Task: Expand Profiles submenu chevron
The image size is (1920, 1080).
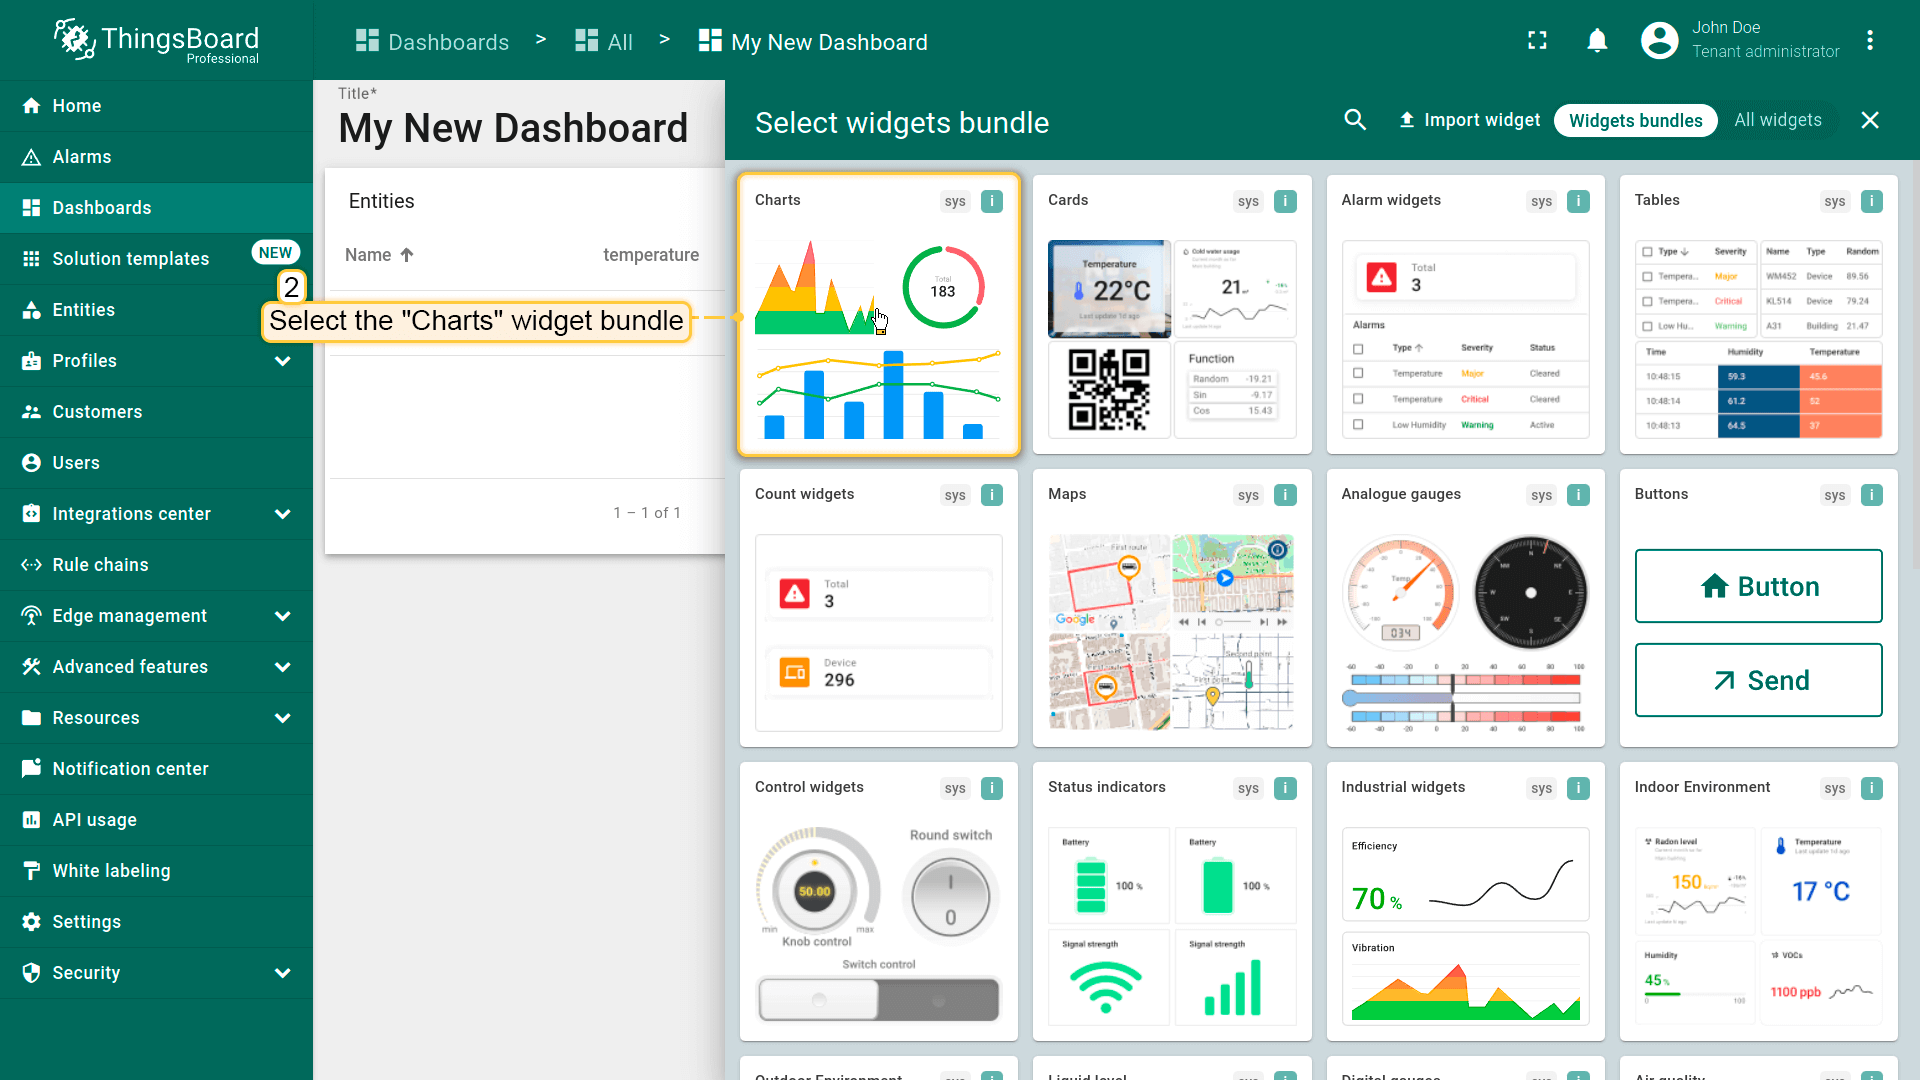Action: click(283, 361)
